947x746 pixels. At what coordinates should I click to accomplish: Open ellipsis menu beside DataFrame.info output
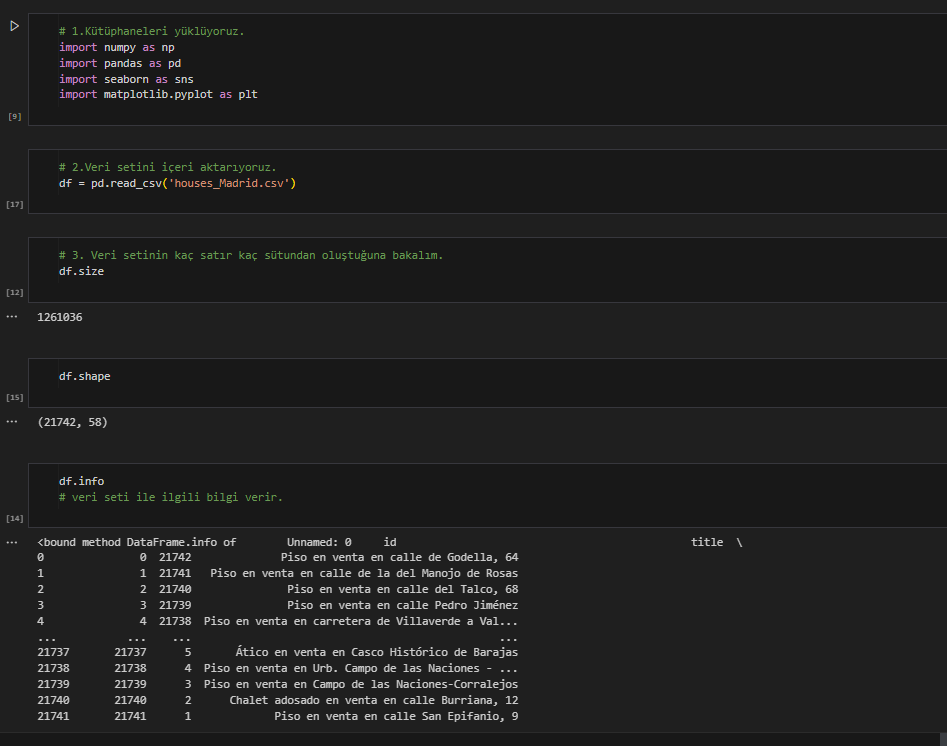[12, 542]
